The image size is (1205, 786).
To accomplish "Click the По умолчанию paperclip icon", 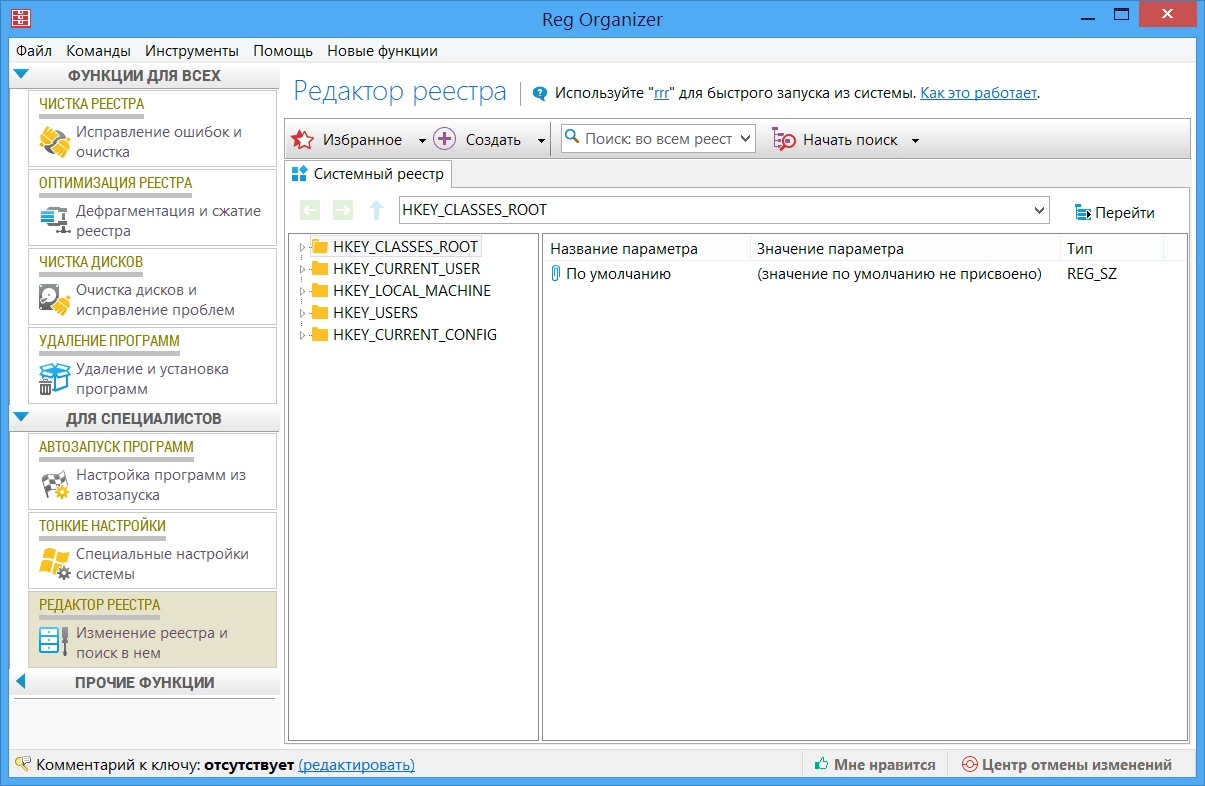I will click(x=556, y=273).
